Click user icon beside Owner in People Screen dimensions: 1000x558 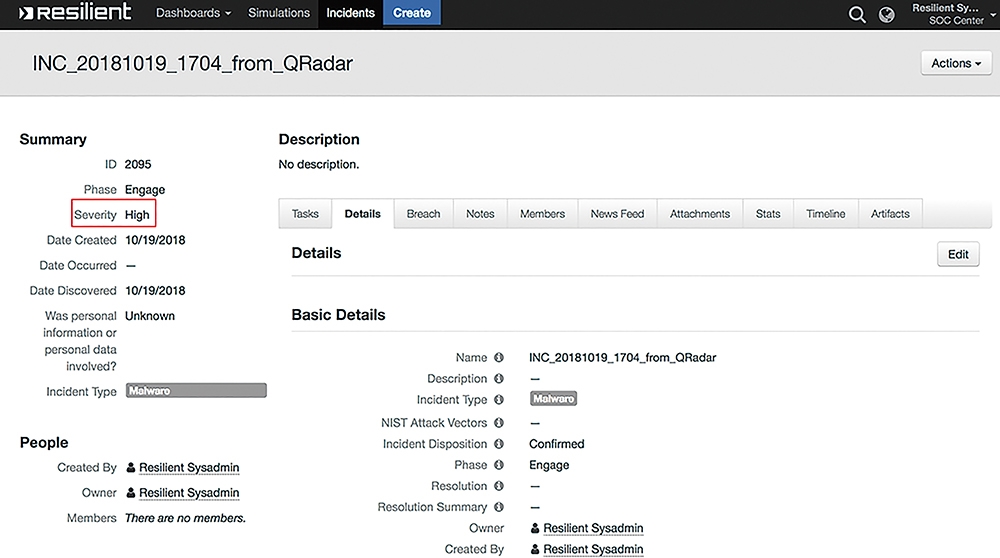click(x=131, y=492)
